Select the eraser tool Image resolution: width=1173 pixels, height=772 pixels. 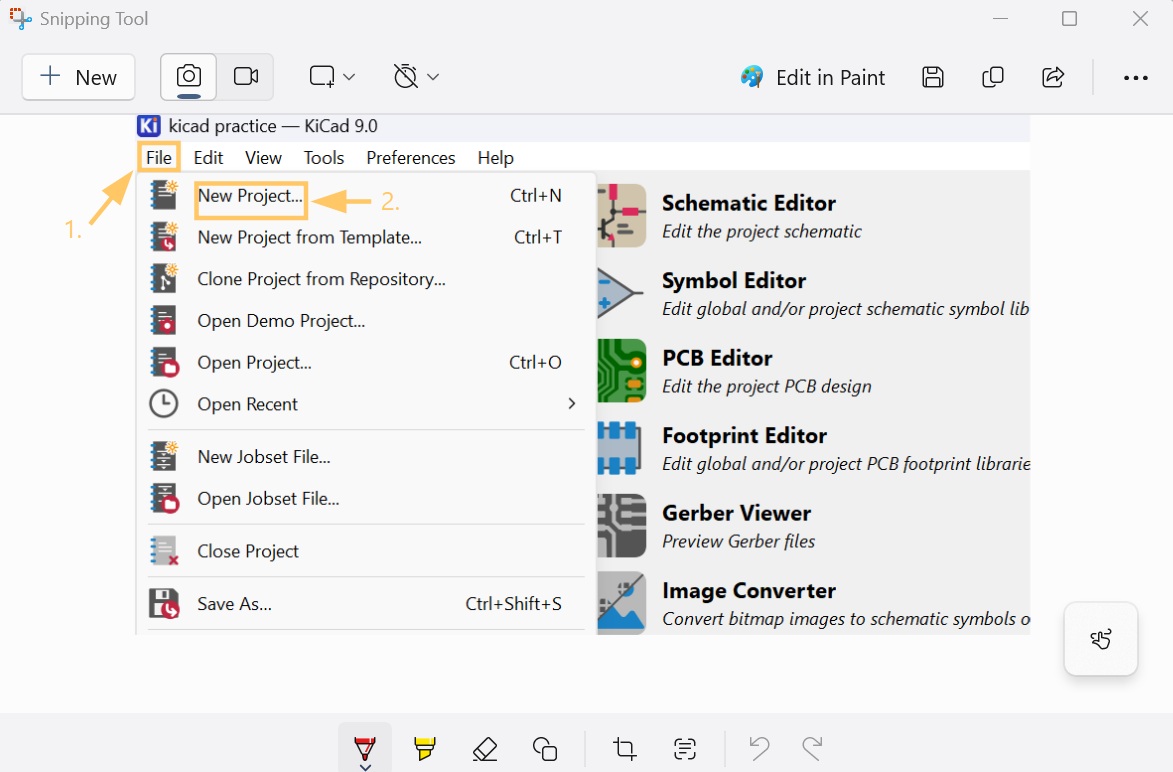click(484, 747)
